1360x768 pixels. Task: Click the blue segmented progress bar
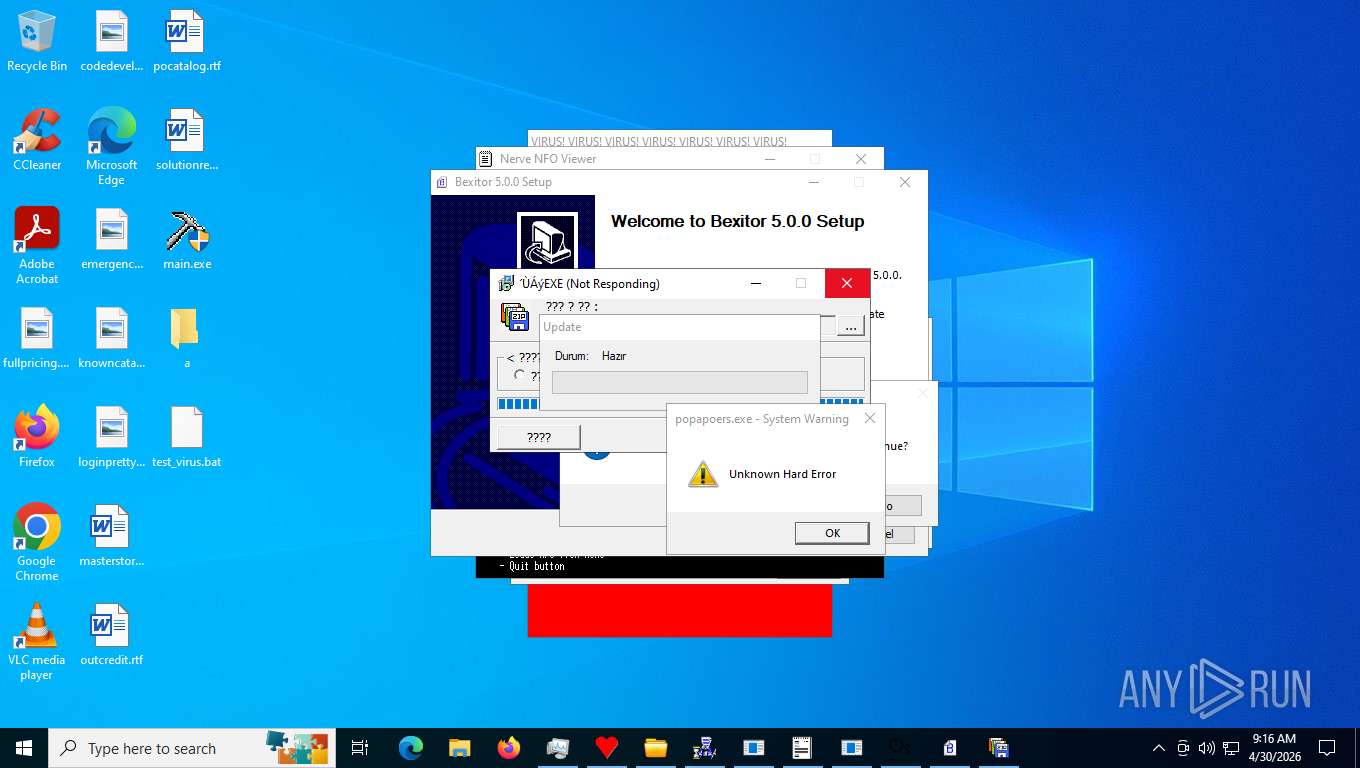coord(518,404)
